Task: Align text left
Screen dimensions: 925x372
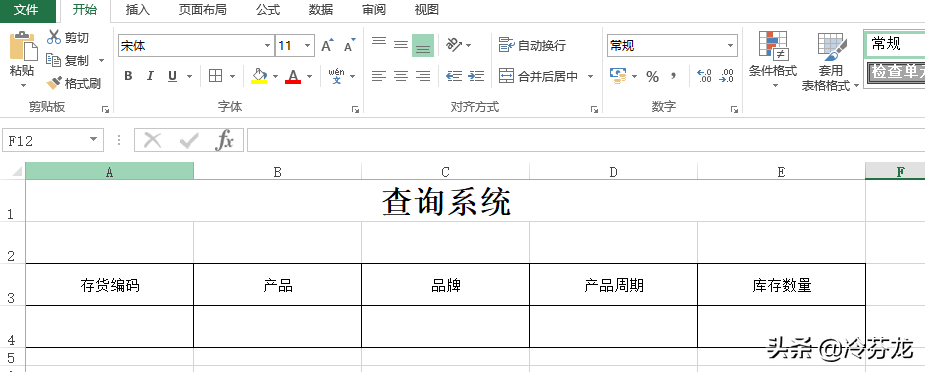Action: point(379,76)
